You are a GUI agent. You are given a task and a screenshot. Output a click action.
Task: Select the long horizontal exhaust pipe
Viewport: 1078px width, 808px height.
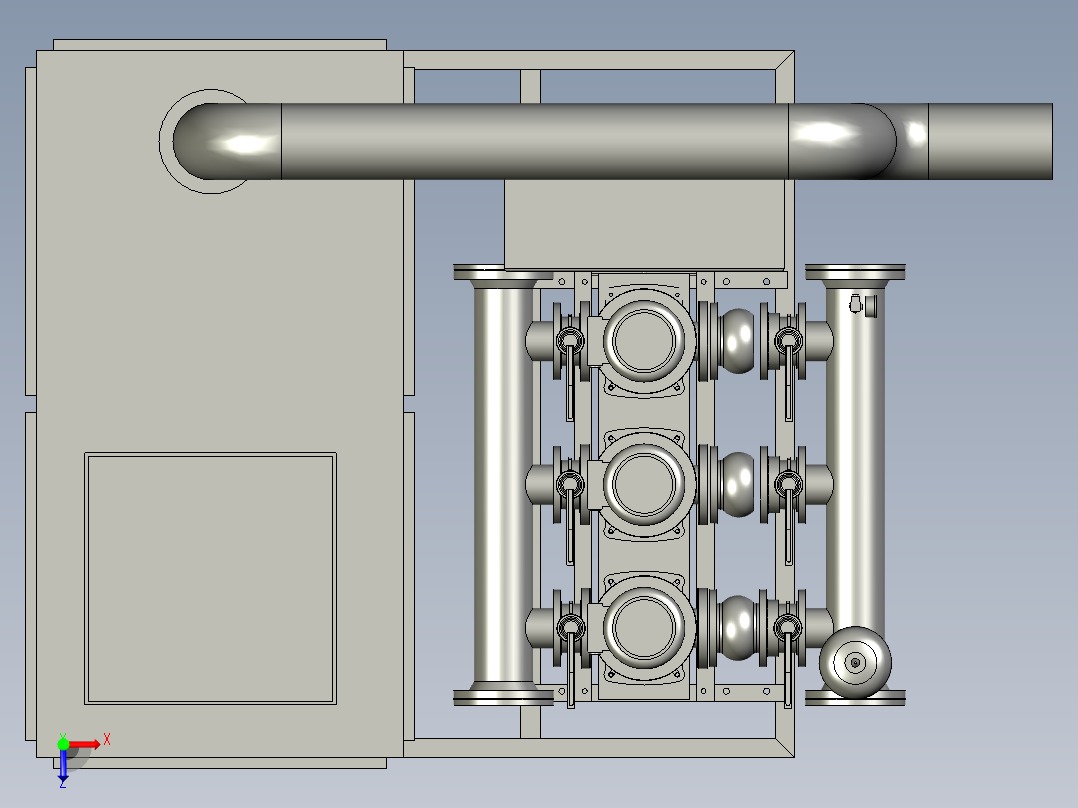535,142
